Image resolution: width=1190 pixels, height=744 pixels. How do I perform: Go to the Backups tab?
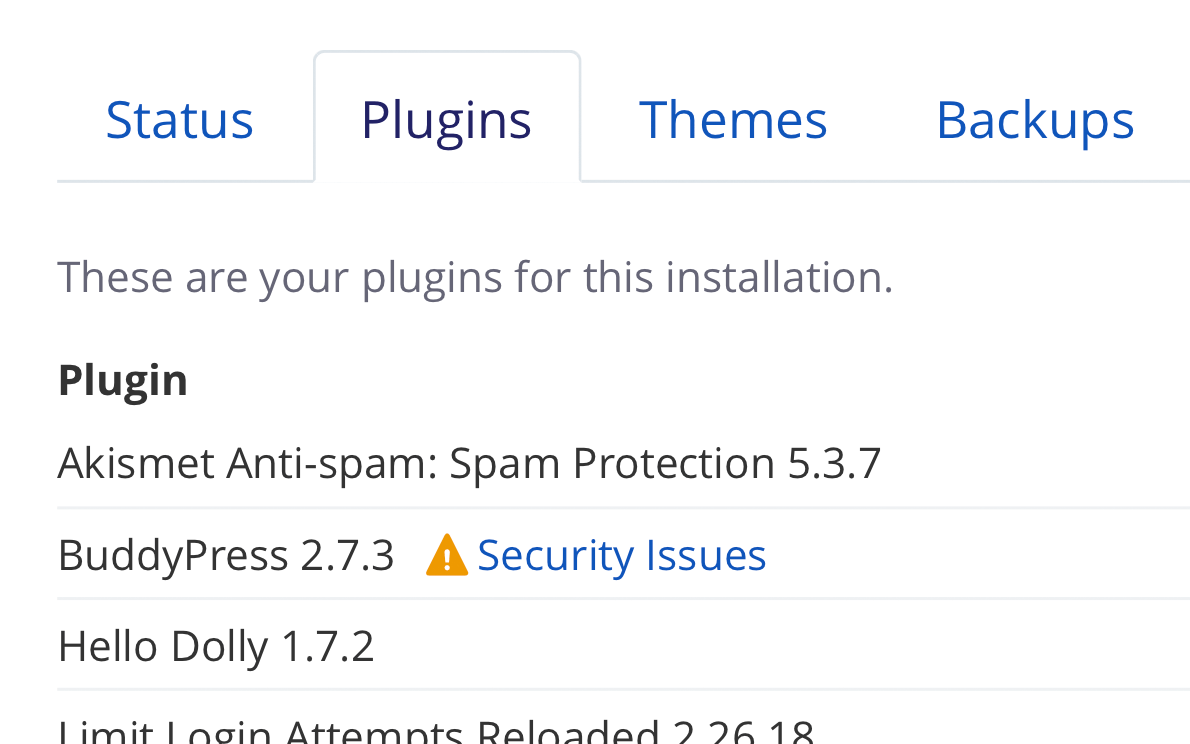(x=1035, y=120)
